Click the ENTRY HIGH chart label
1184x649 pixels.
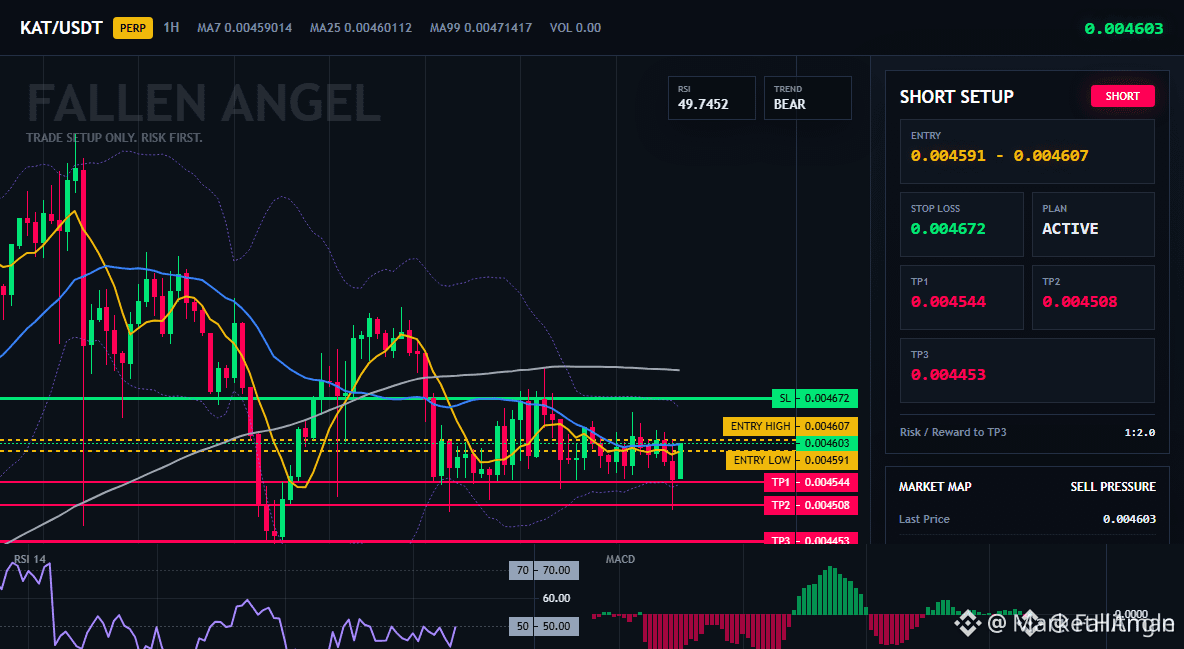pos(790,426)
